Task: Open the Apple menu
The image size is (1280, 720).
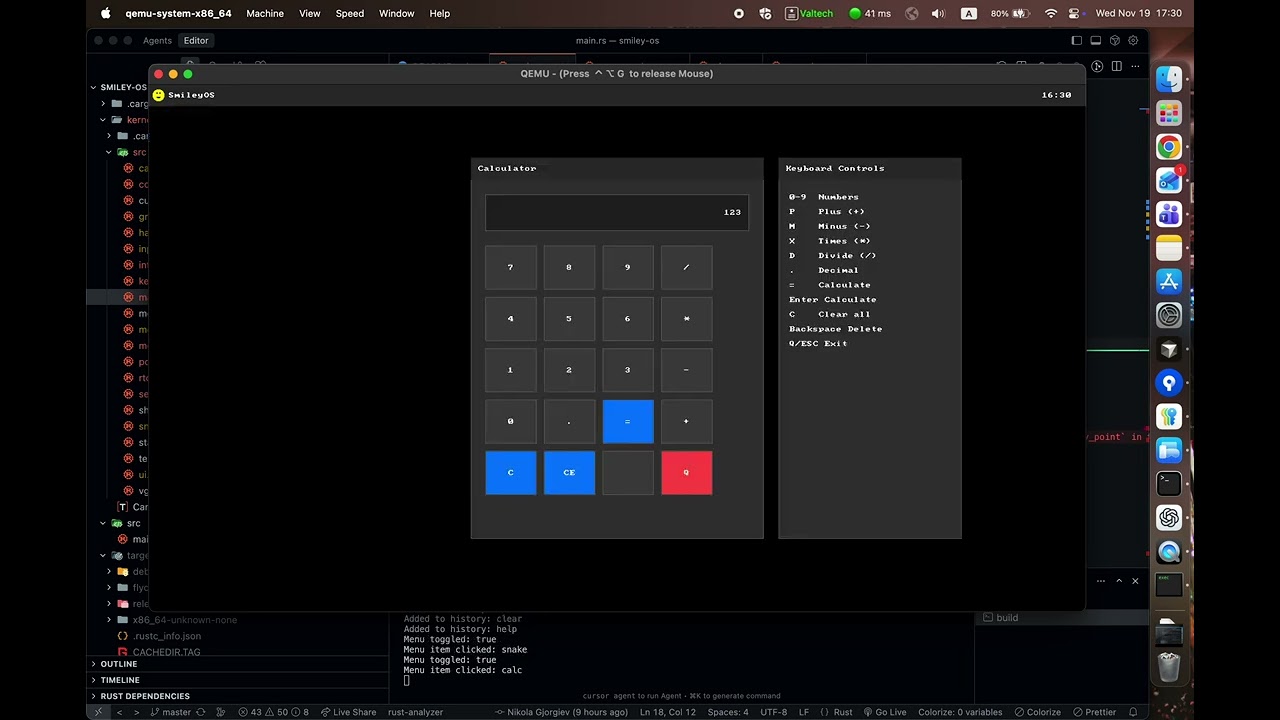Action: coord(106,13)
